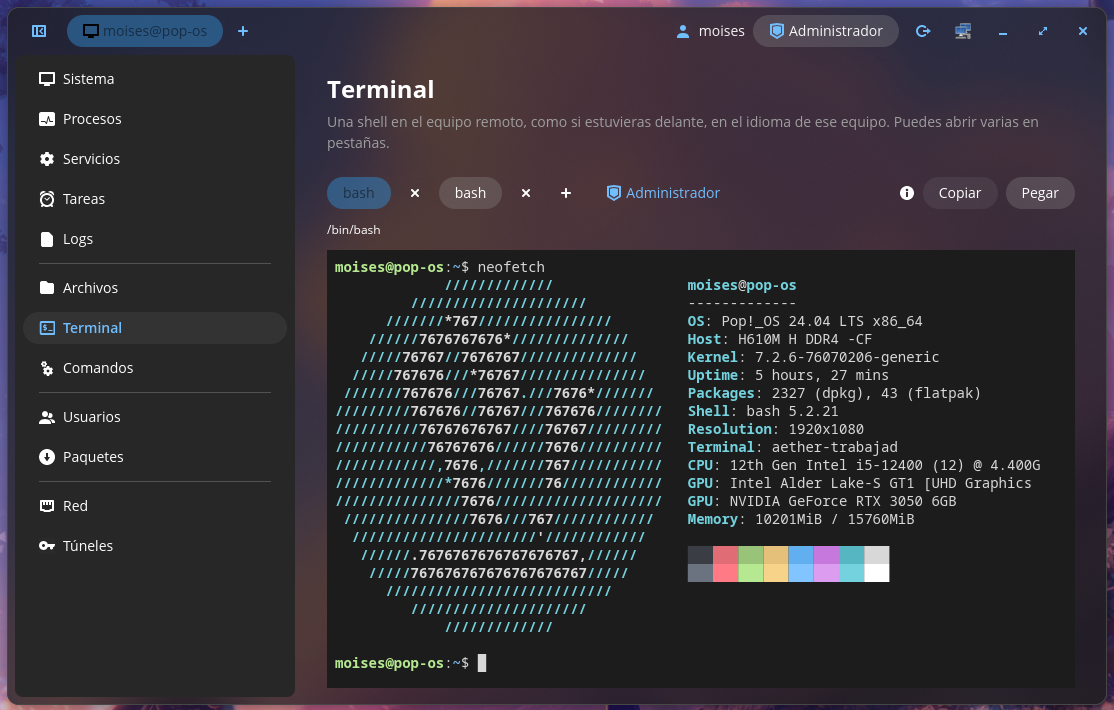Click the Copiar button
This screenshot has height=710, width=1114.
coord(960,193)
